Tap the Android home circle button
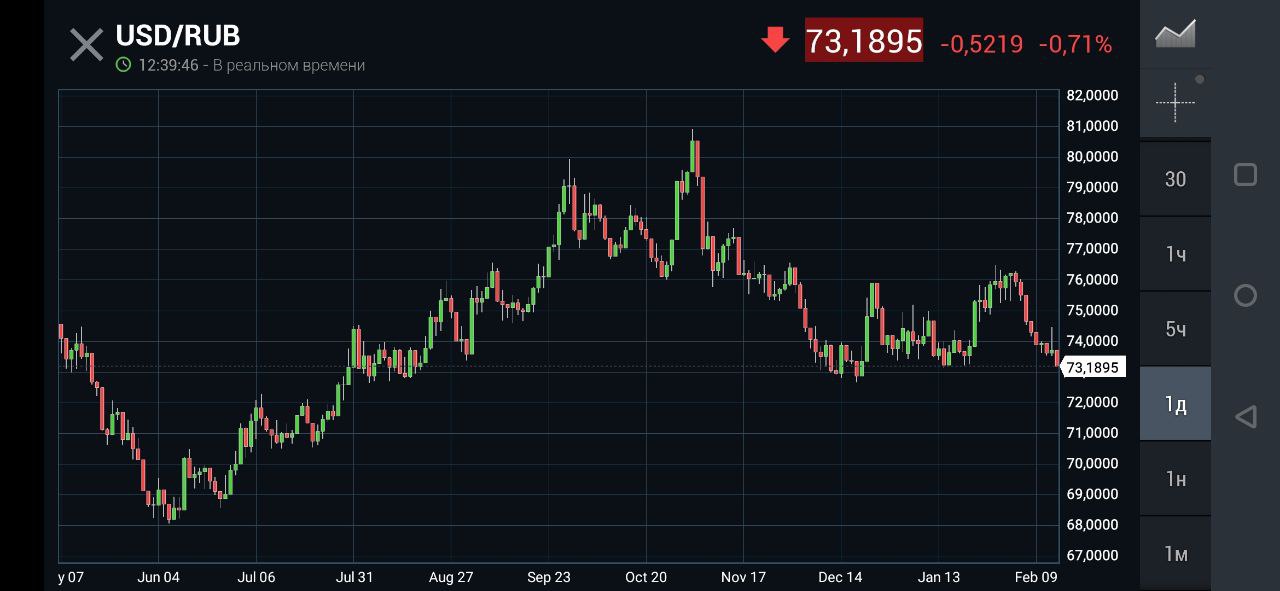This screenshot has height=591, width=1280. [x=1245, y=295]
